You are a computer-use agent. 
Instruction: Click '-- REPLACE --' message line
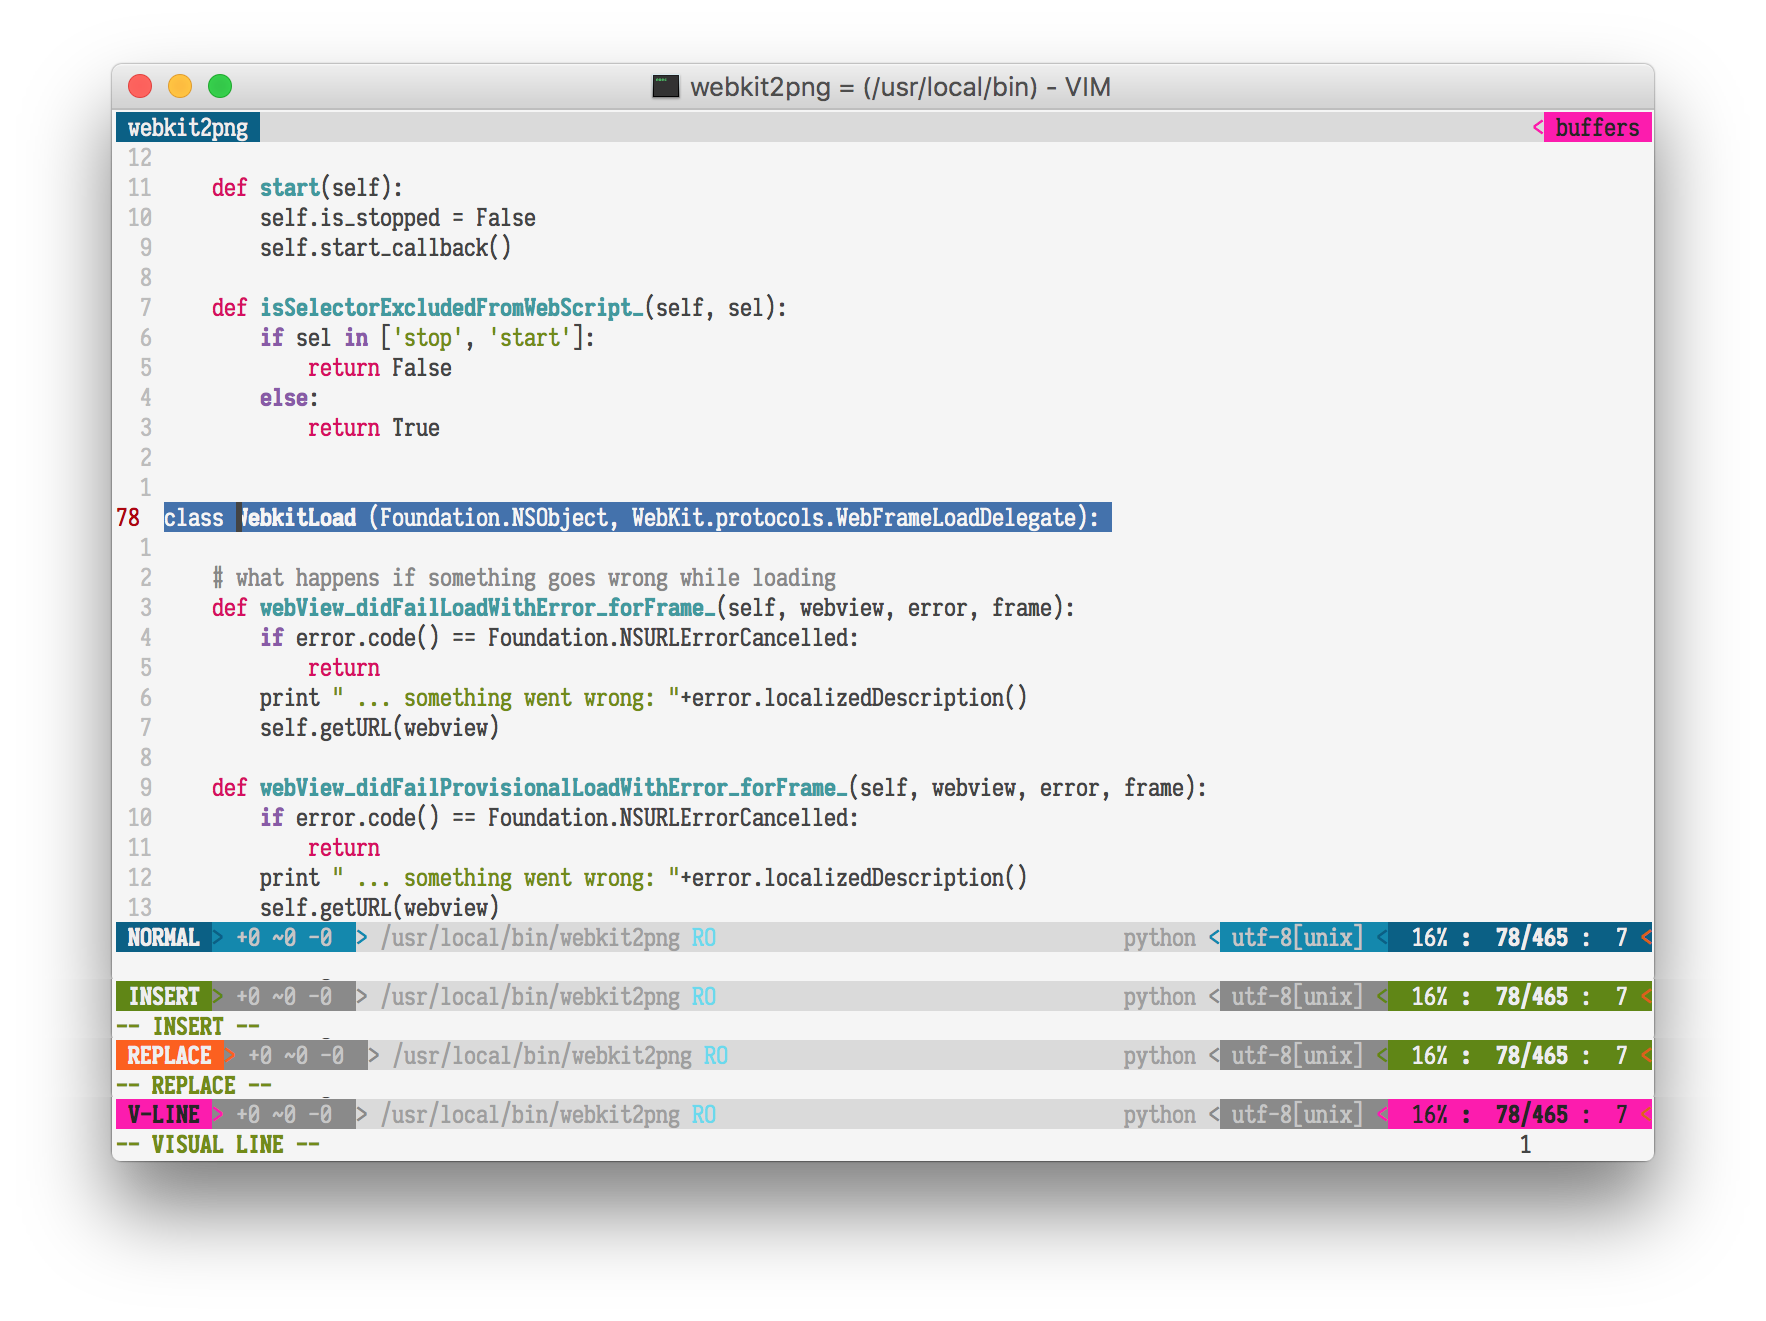coord(194,1085)
